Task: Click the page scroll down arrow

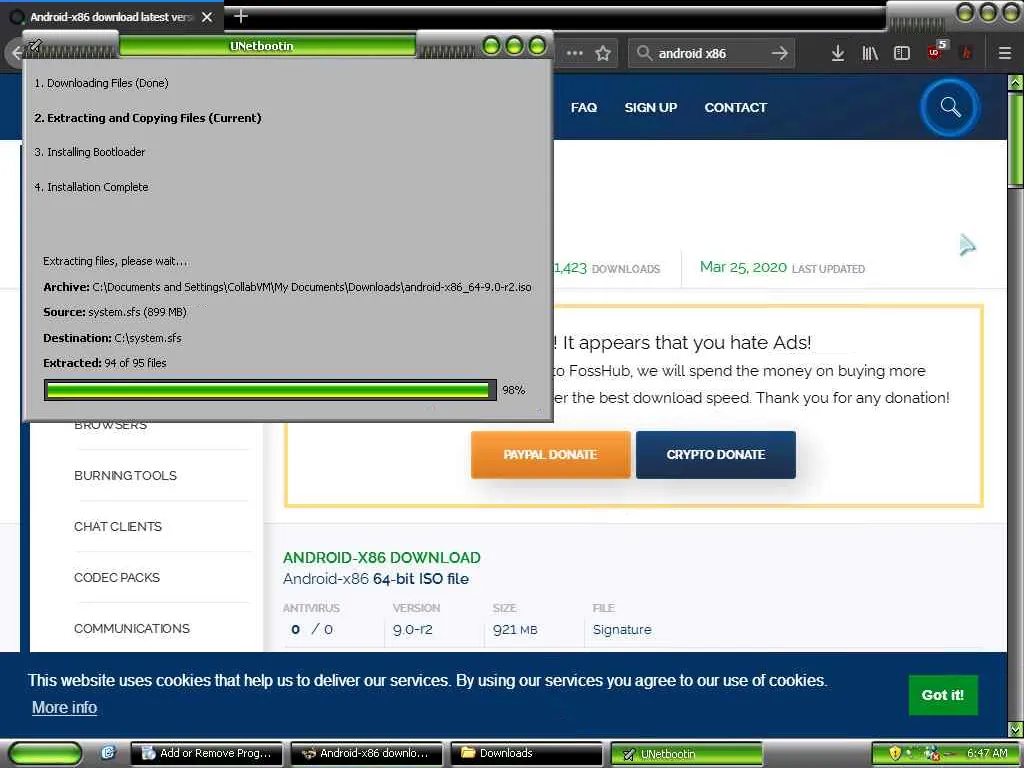Action: [1016, 729]
